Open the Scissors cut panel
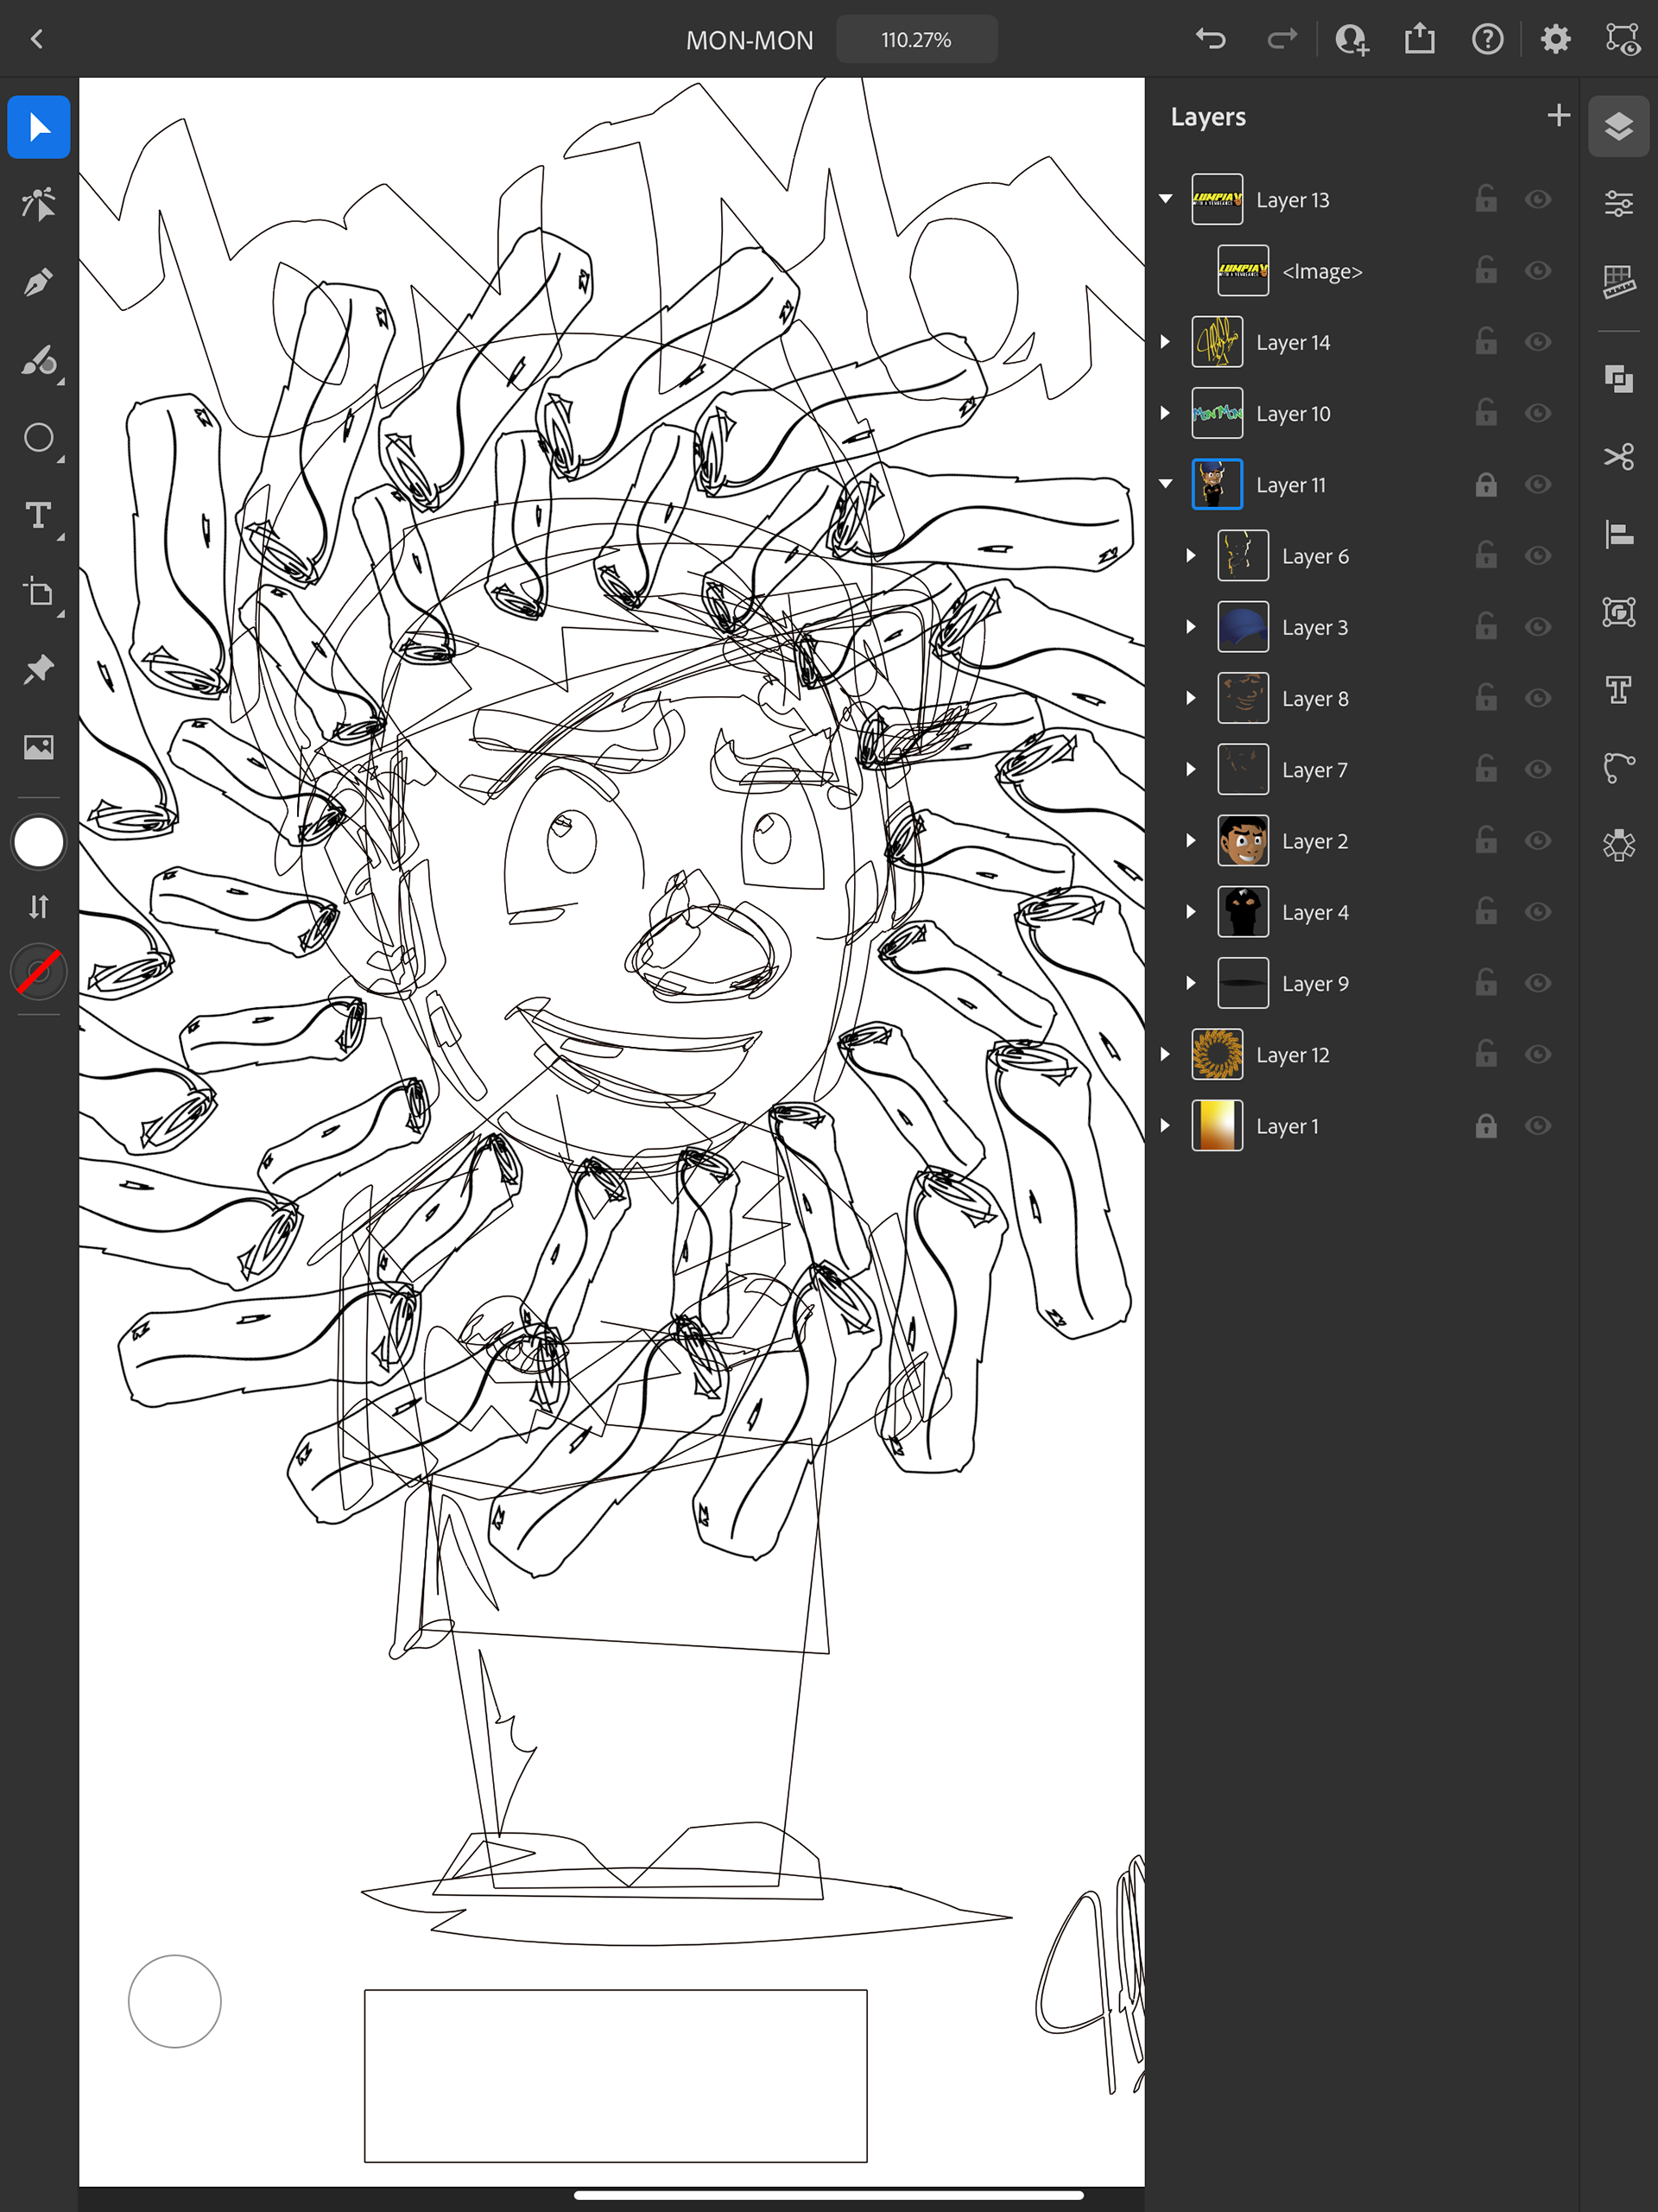 (x=1618, y=456)
